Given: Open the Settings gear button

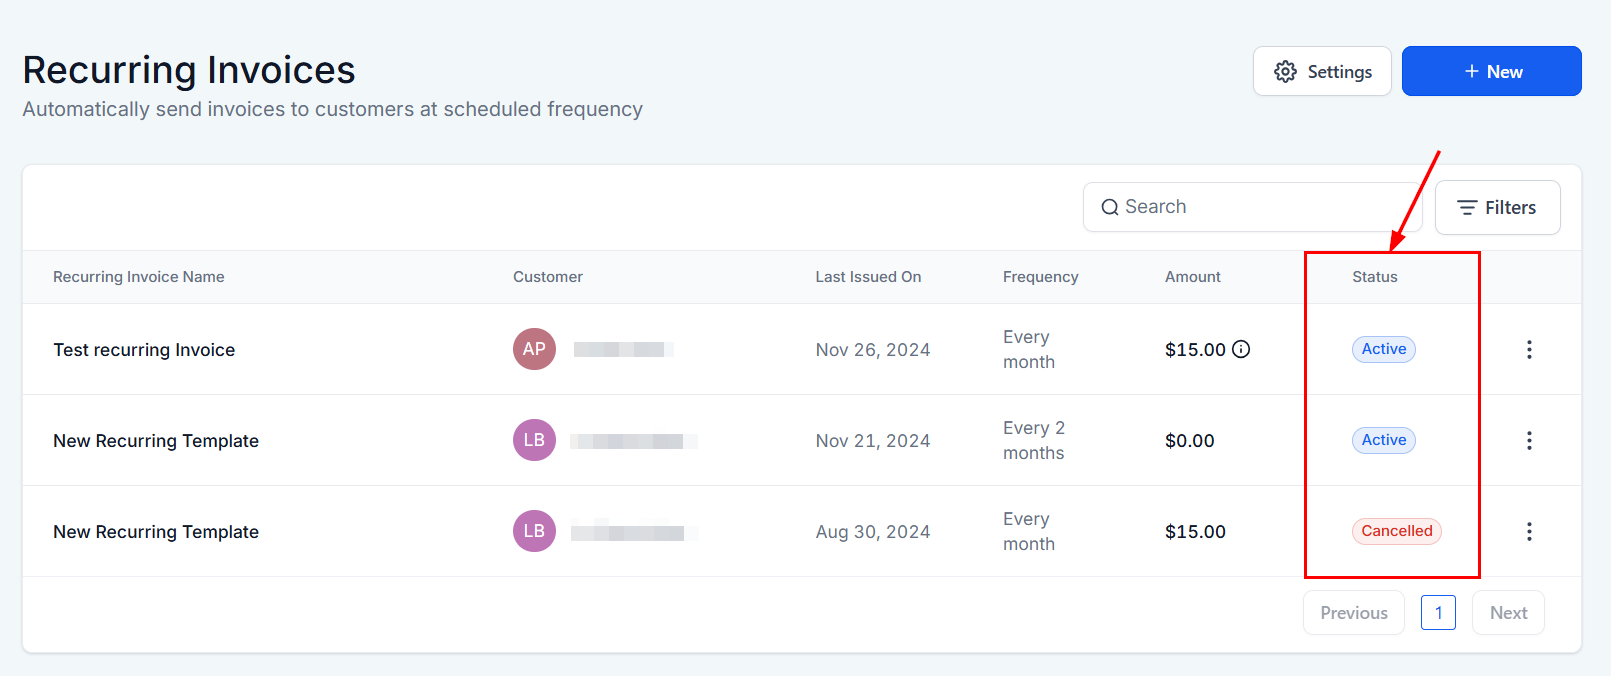Looking at the screenshot, I should [x=1321, y=72].
